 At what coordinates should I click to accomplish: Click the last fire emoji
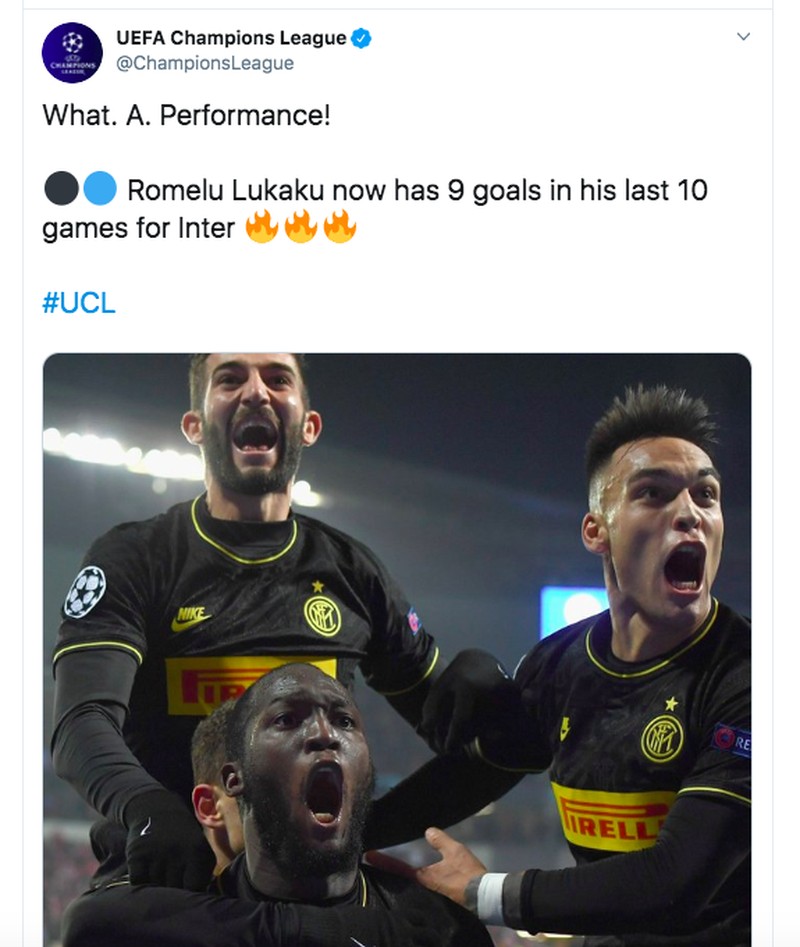[340, 228]
